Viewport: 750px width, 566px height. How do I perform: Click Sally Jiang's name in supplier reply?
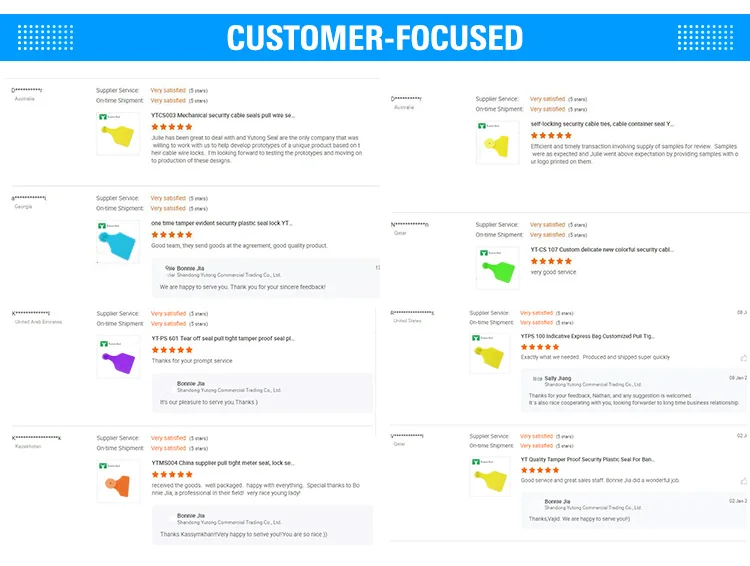coord(558,378)
